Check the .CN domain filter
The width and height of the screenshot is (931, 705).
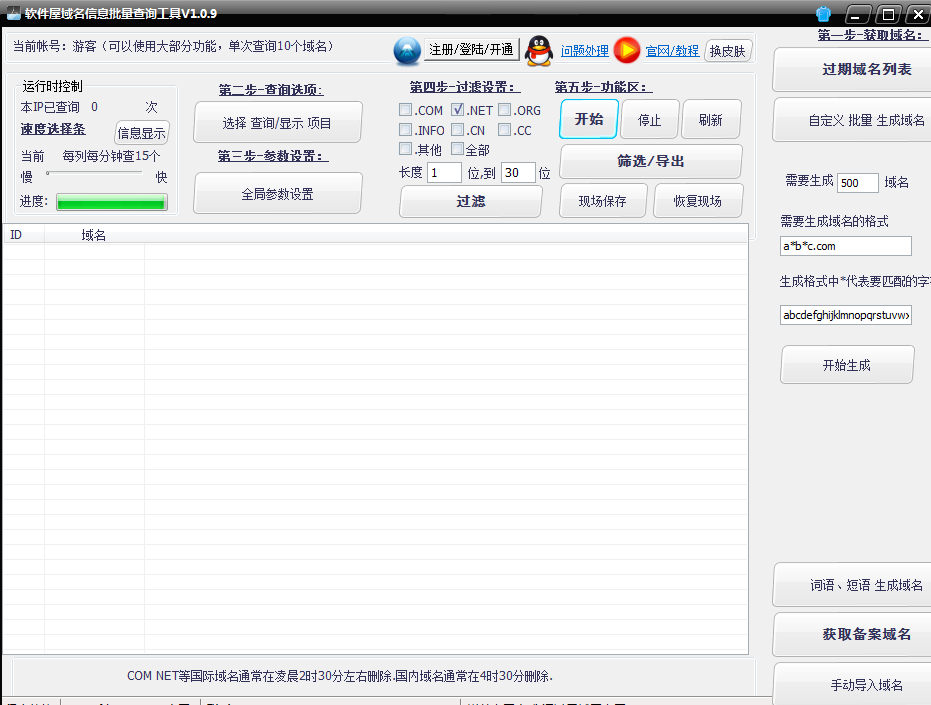click(457, 130)
